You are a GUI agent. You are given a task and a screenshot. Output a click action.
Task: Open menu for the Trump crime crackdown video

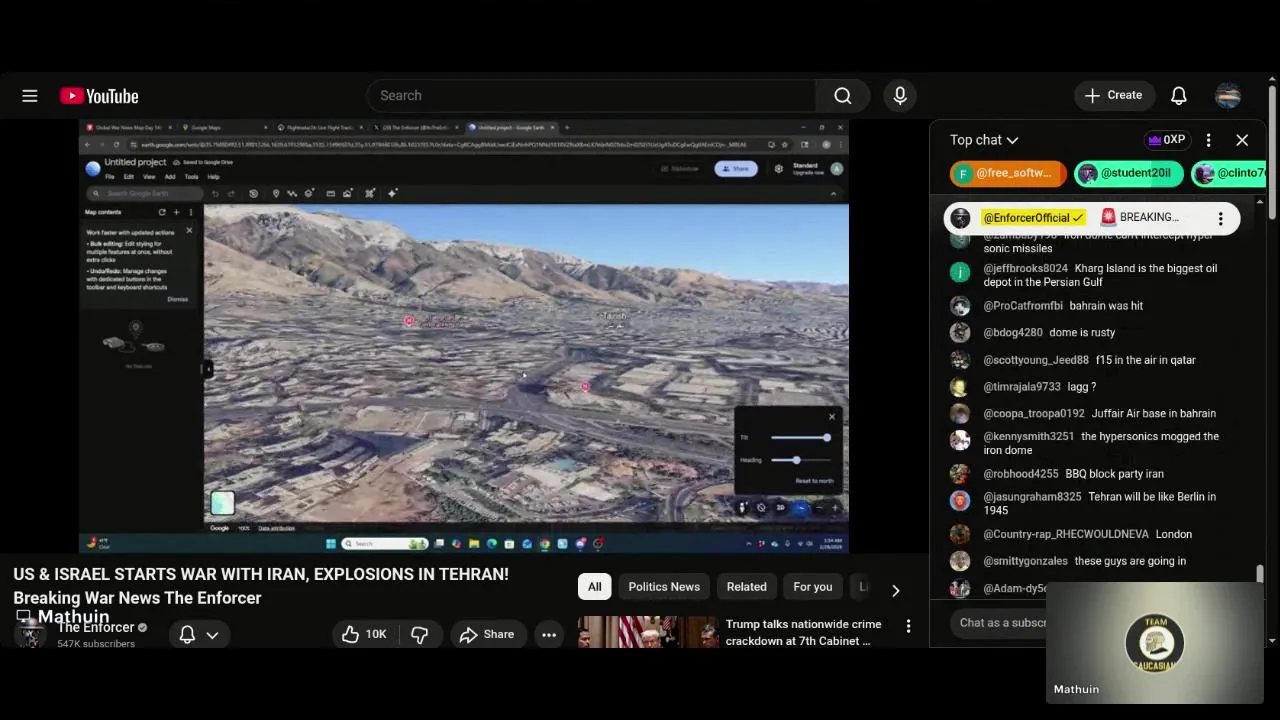pos(908,626)
